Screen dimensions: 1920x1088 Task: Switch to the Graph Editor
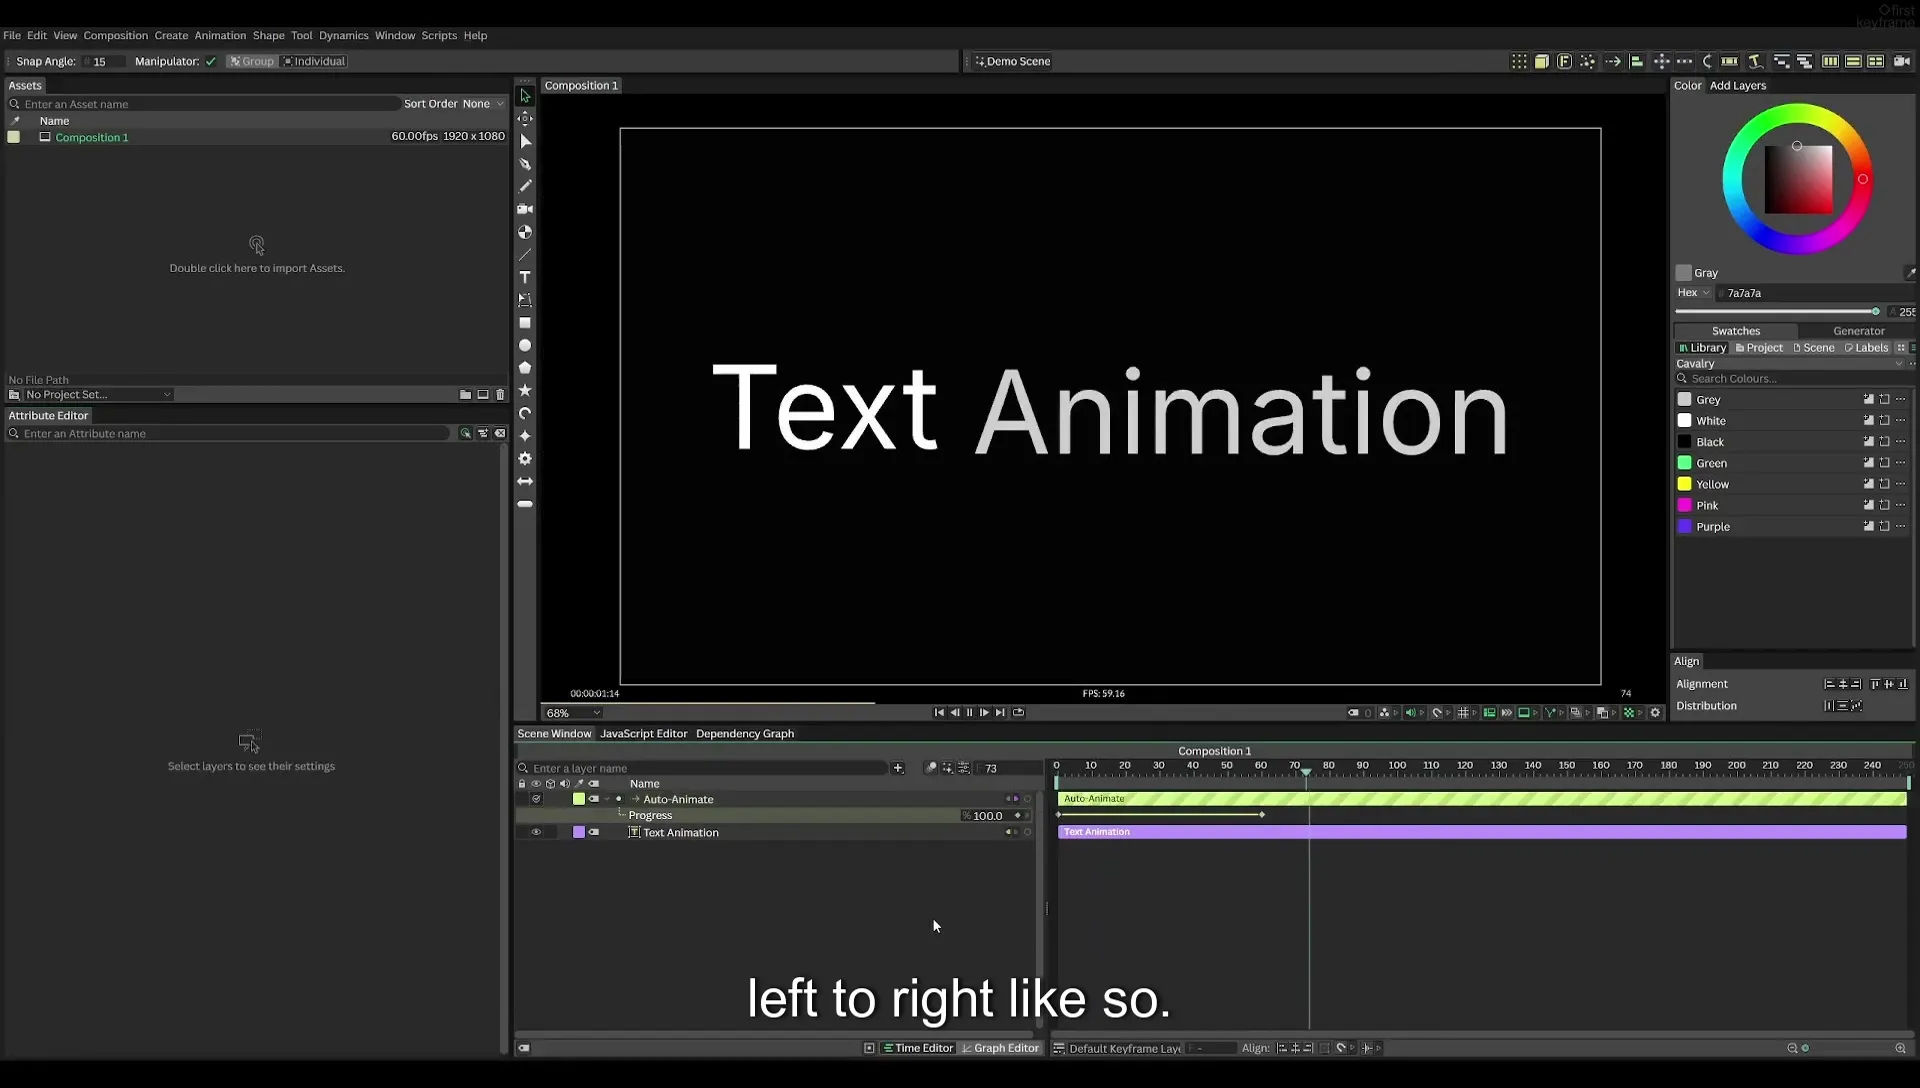click(x=1000, y=1049)
